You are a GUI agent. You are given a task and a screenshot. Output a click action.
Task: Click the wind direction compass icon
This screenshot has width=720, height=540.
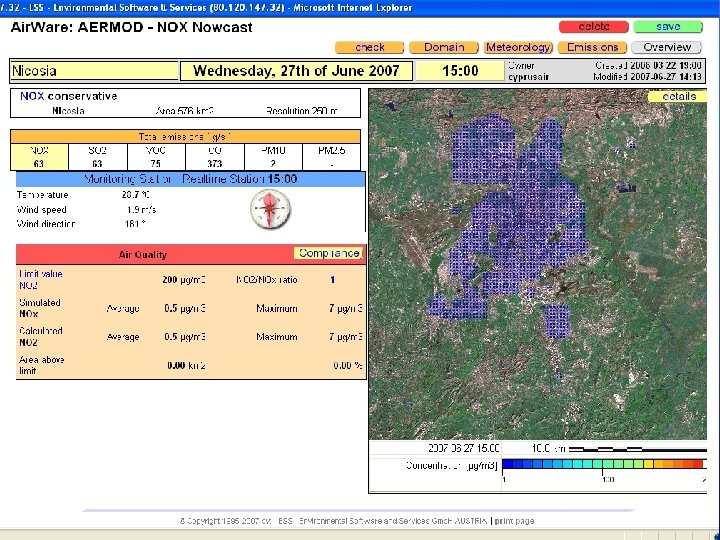(x=269, y=208)
